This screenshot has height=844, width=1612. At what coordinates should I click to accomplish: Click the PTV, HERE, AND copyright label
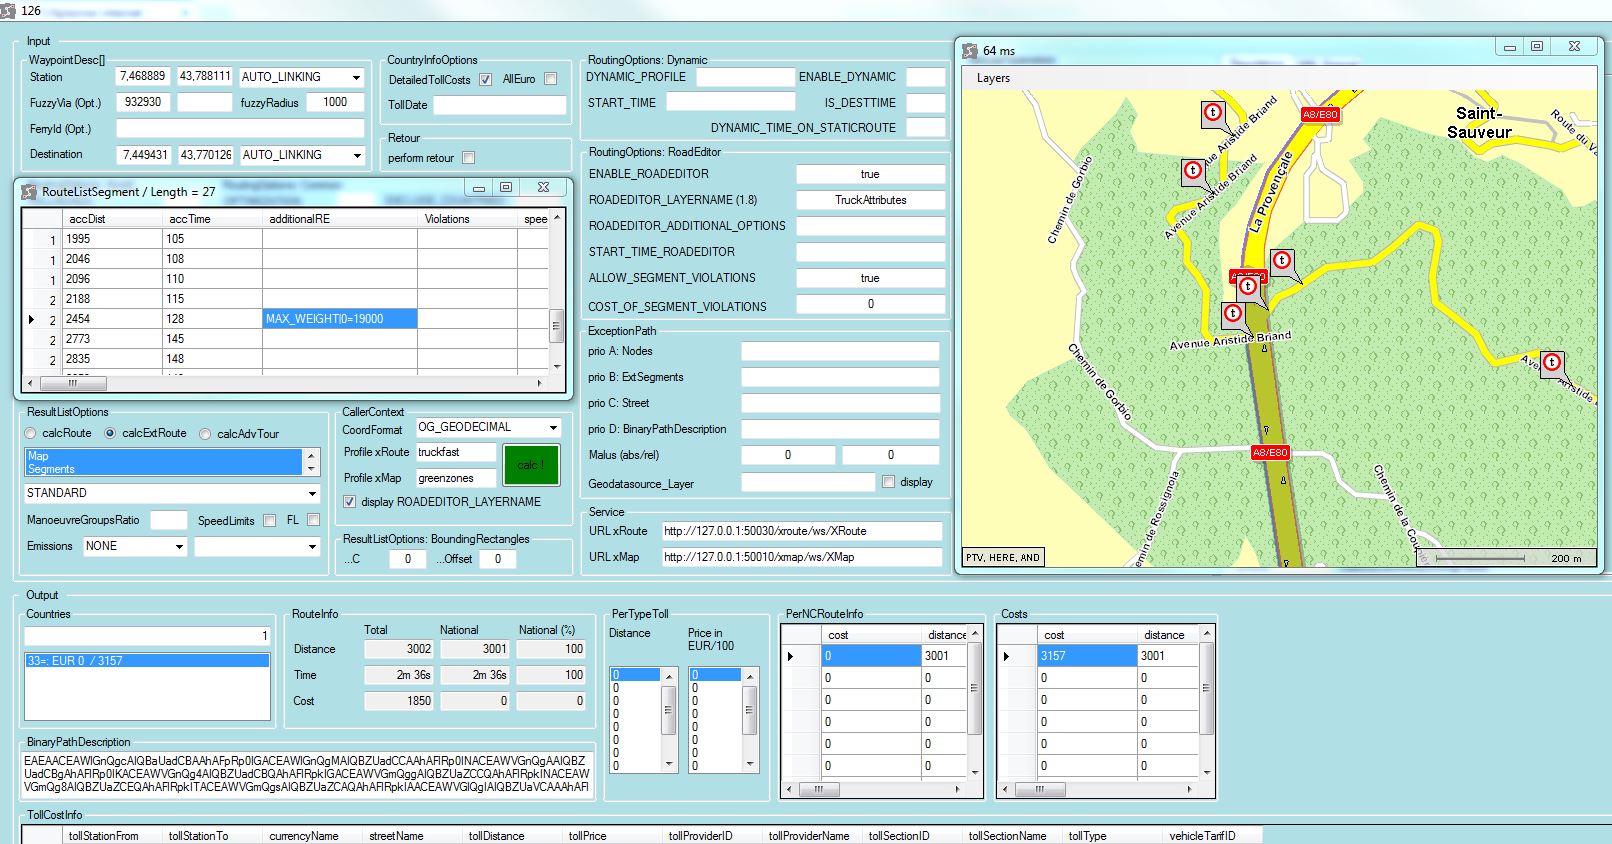1002,558
